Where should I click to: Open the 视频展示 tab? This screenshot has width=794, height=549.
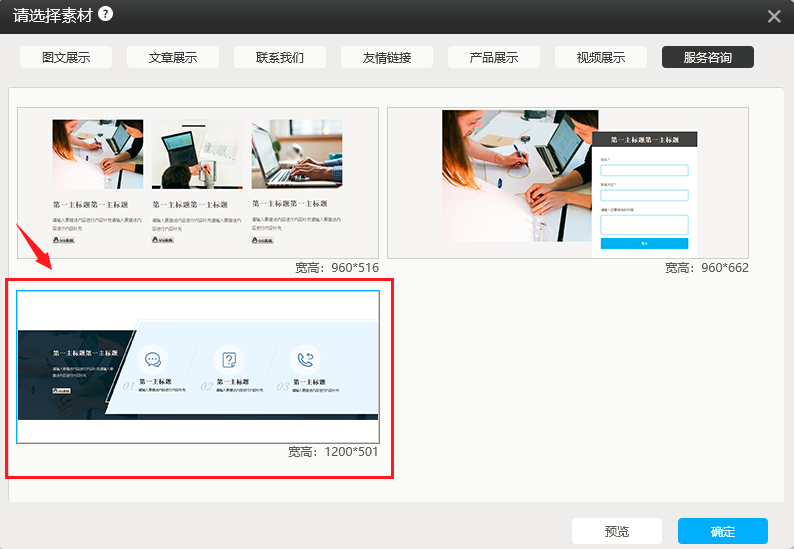[x=601, y=57]
